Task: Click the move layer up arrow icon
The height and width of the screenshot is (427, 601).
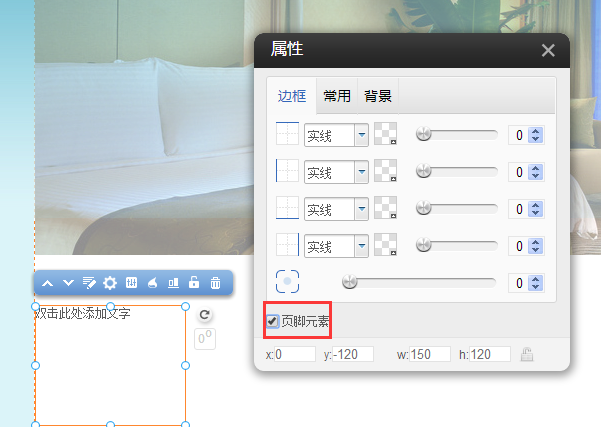Action: (x=47, y=284)
